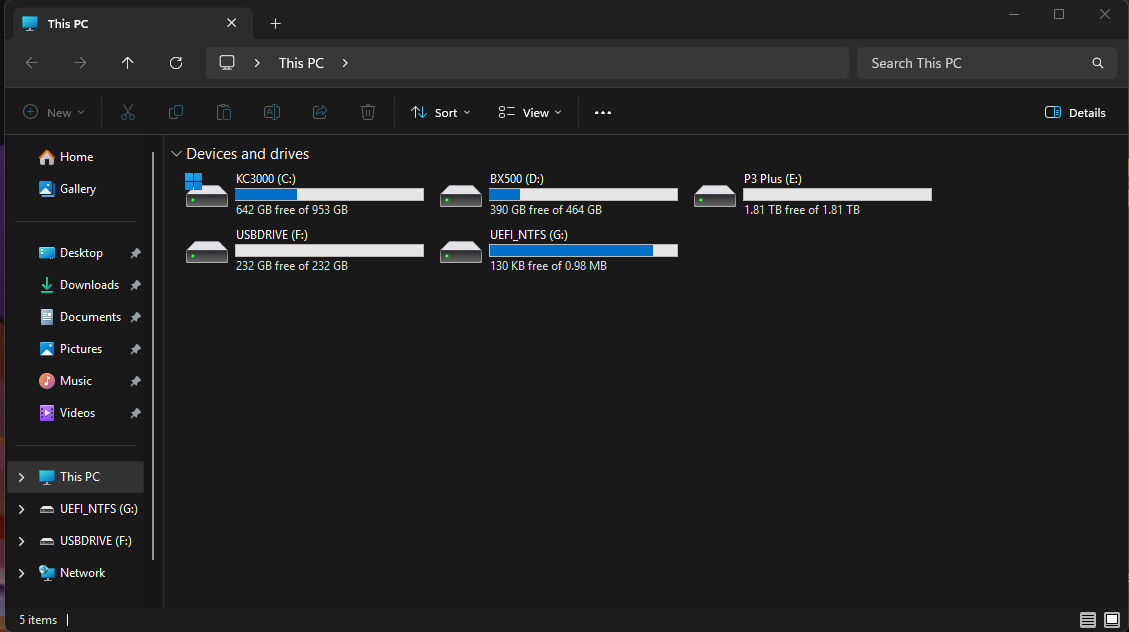Image resolution: width=1129 pixels, height=632 pixels.
Task: Unpin Desktop via its pin icon
Action: (135, 253)
